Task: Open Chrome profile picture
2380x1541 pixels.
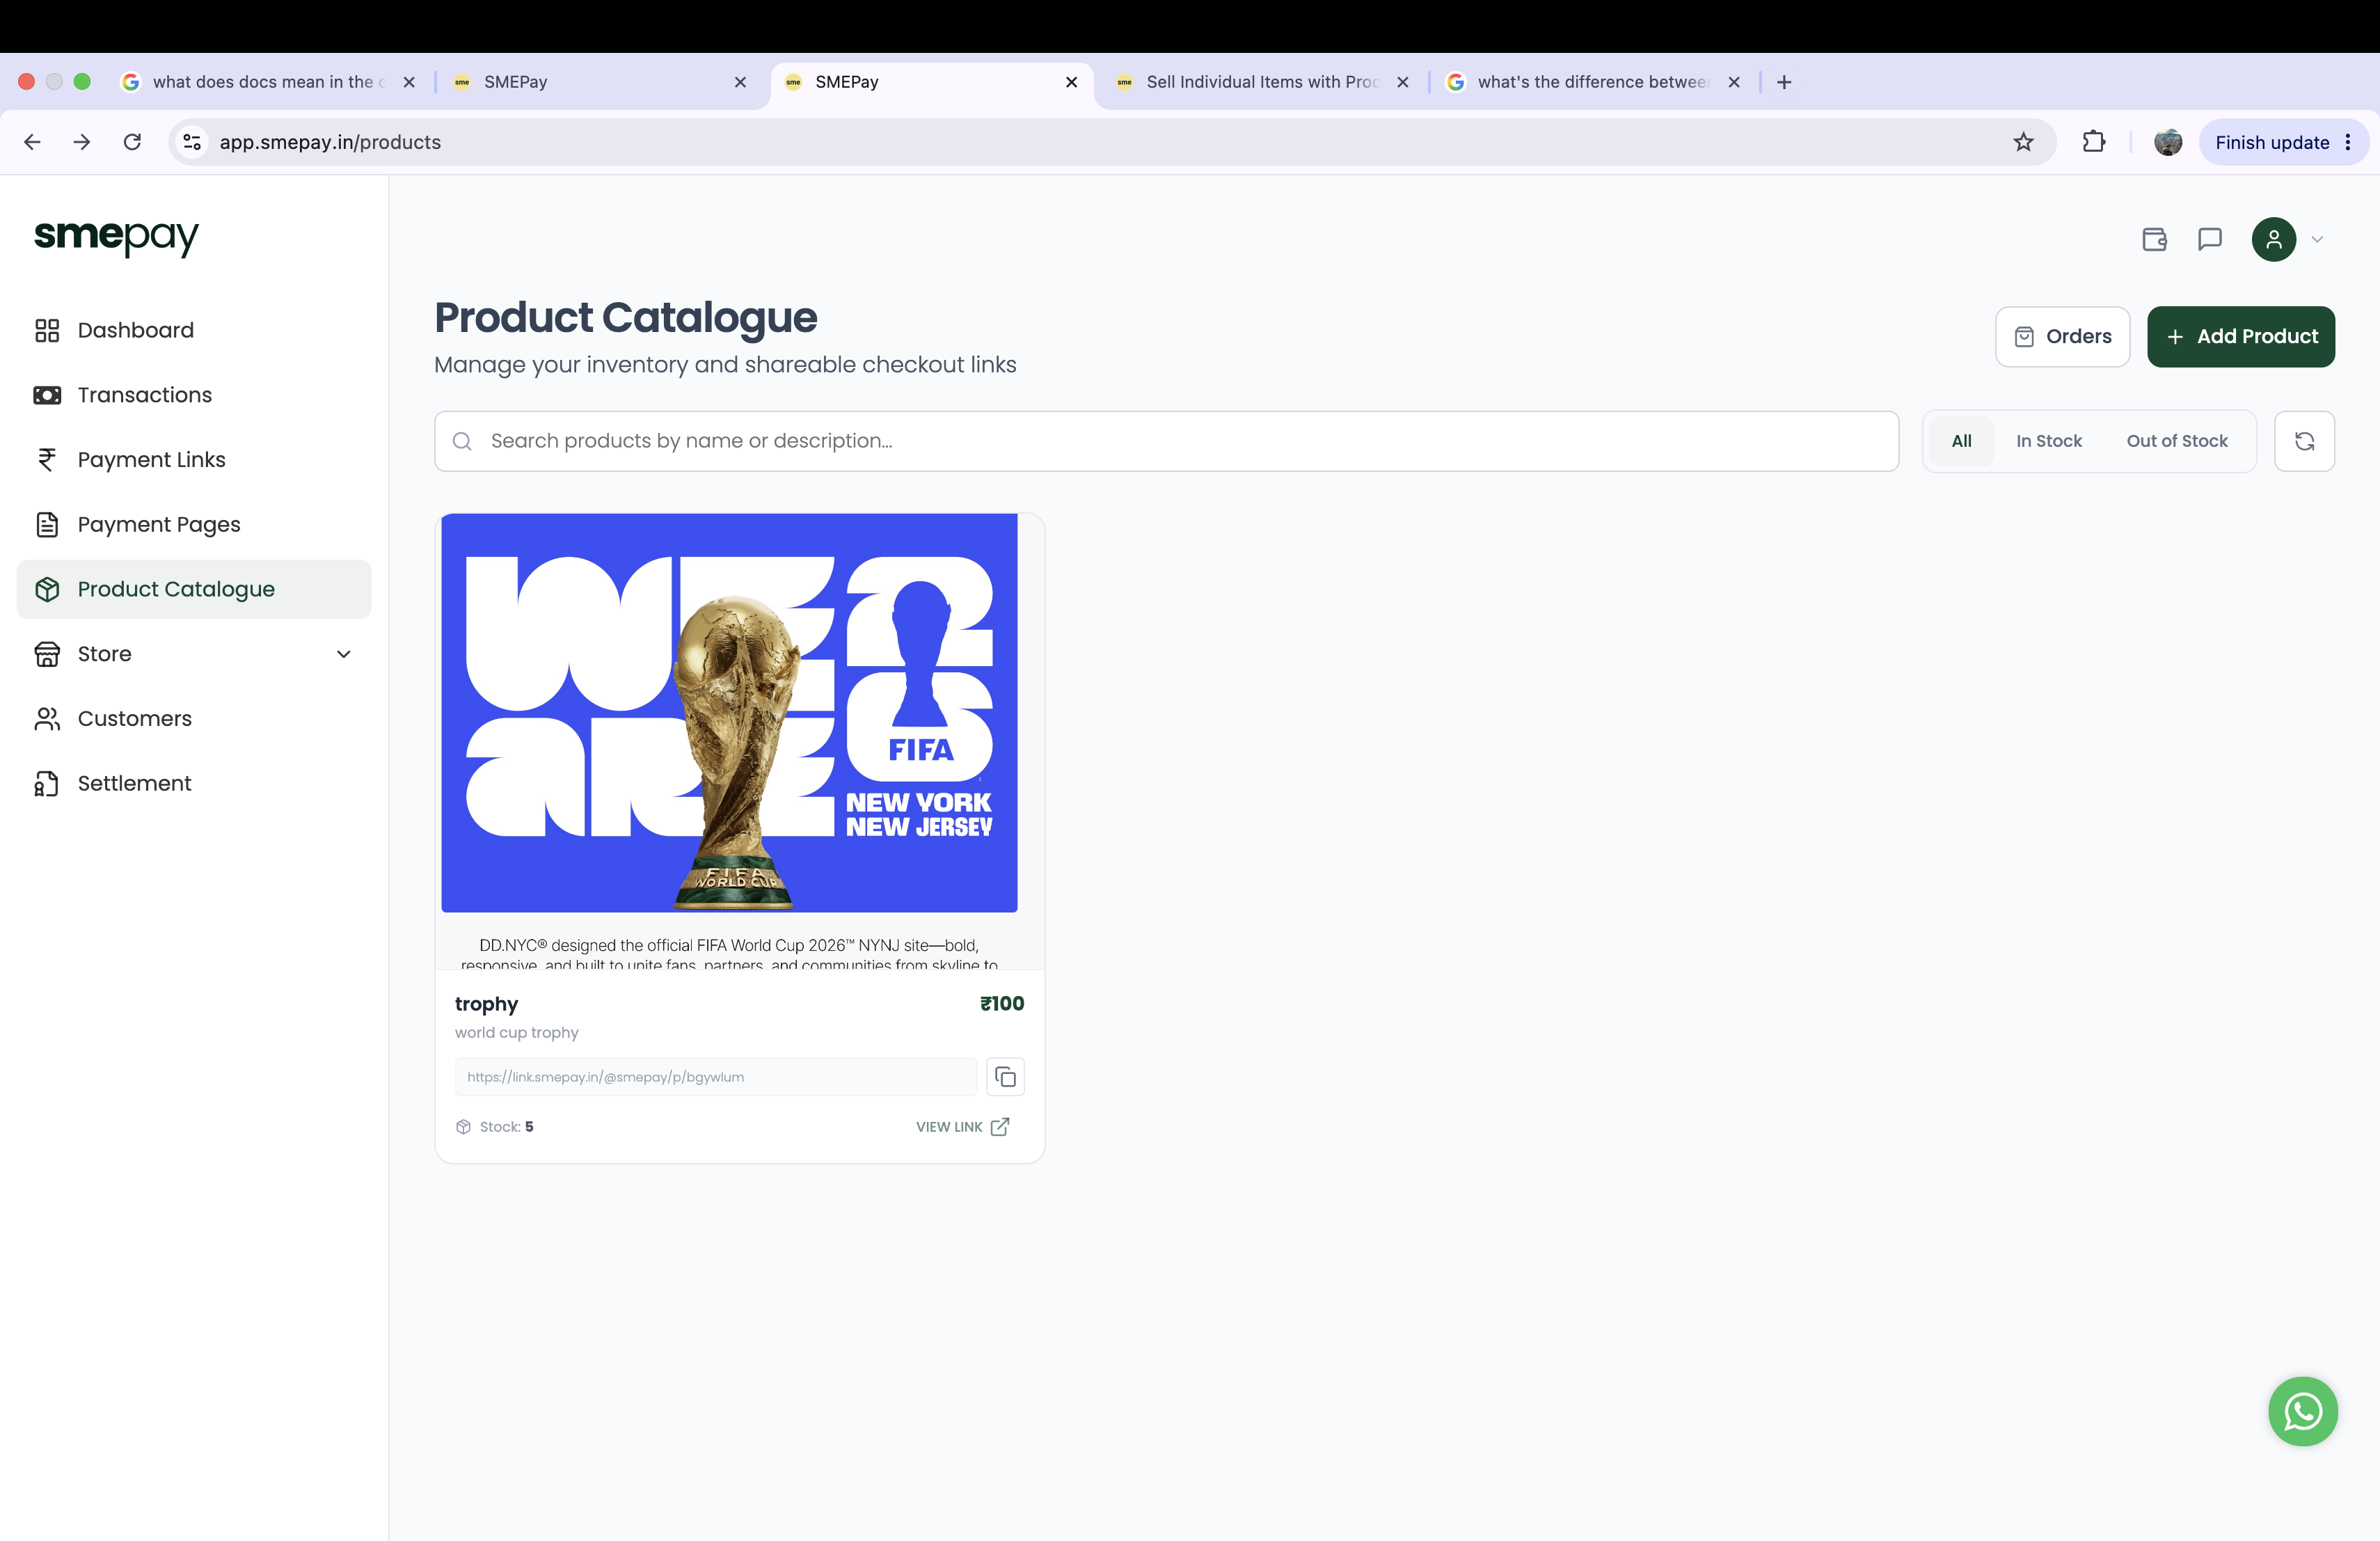Action: (x=2167, y=142)
